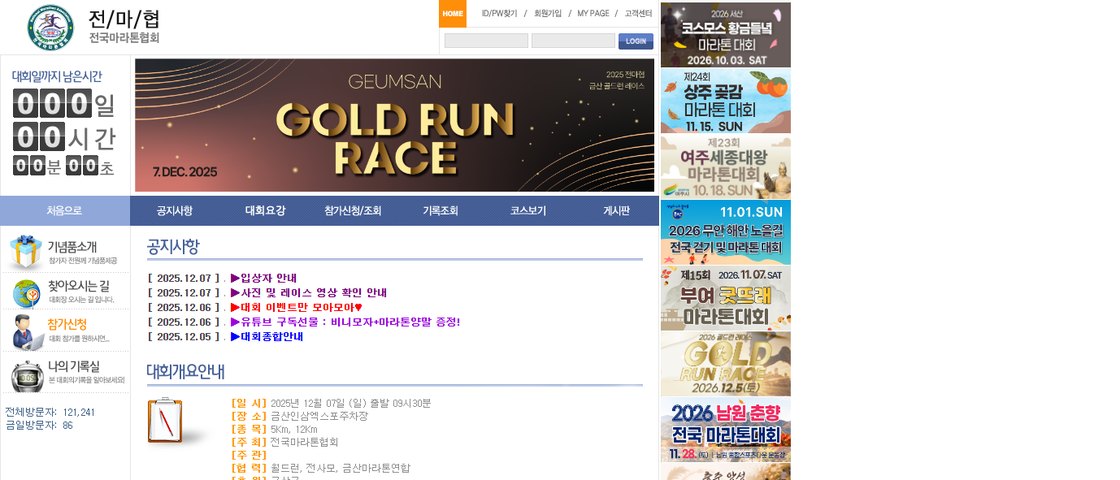Viewport: 1120px width, 480px height.
Task: Open 상주 곶감 마라톤 대회 banner
Action: point(725,101)
